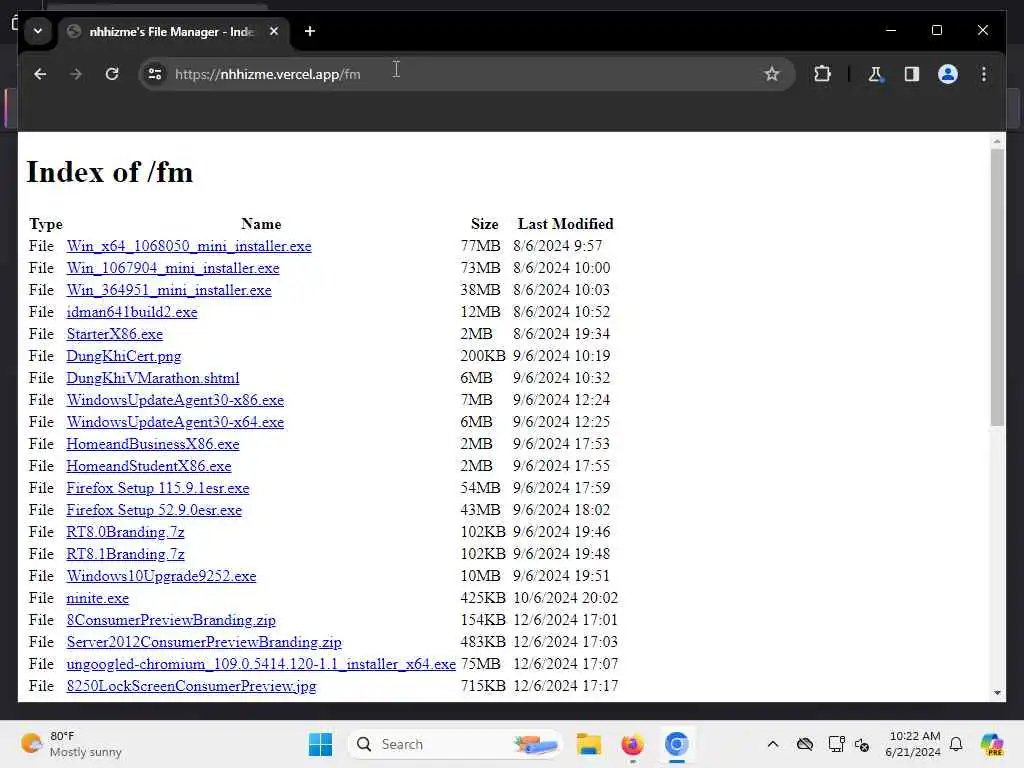Click the scrollbar down arrow

(x=997, y=693)
